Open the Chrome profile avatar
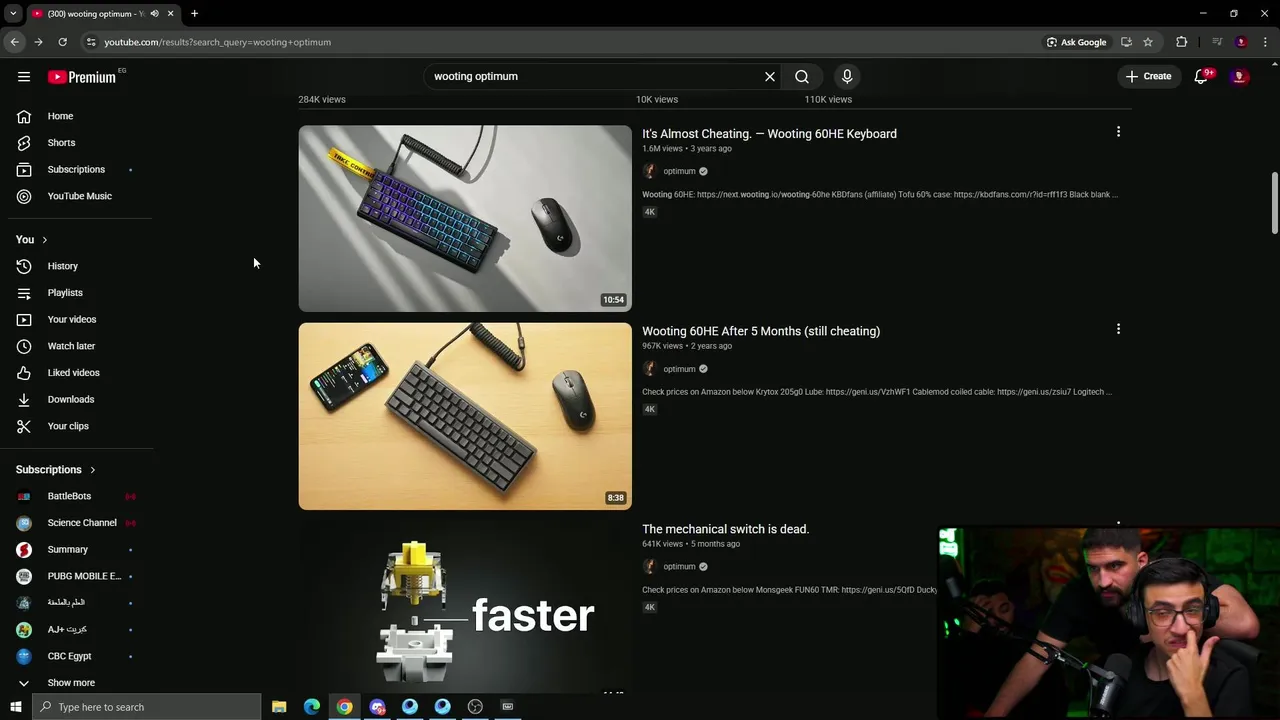Viewport: 1280px width, 720px height. click(x=1241, y=42)
